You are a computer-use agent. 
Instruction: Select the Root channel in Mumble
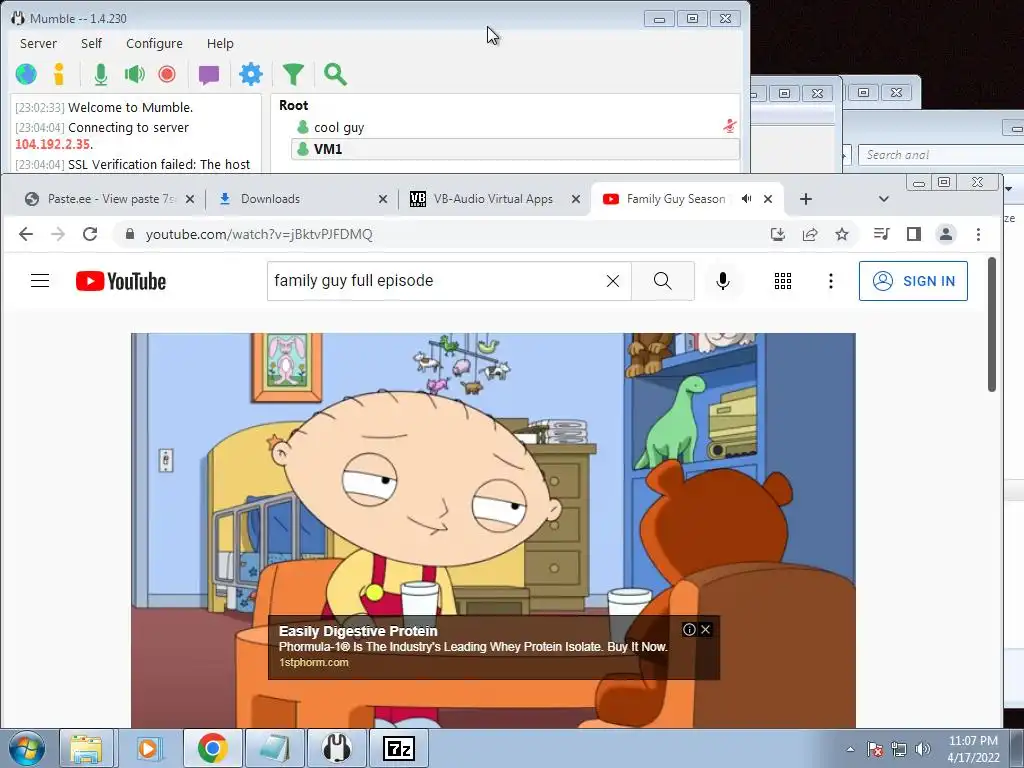tap(293, 105)
